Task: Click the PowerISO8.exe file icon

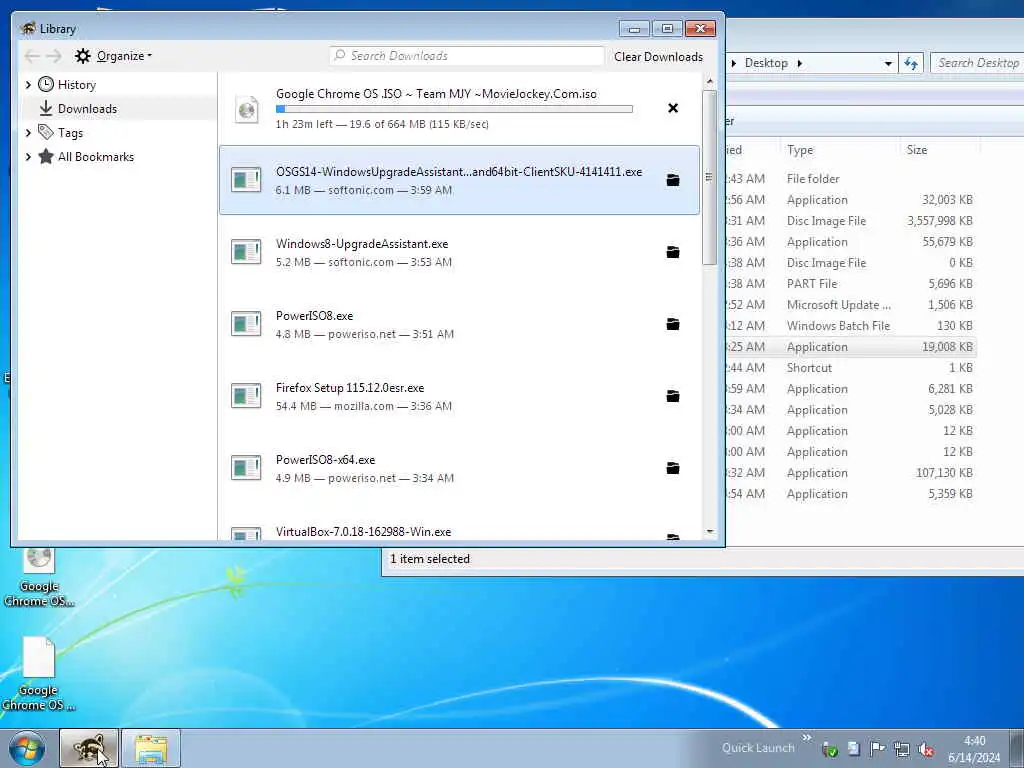Action: click(x=246, y=324)
